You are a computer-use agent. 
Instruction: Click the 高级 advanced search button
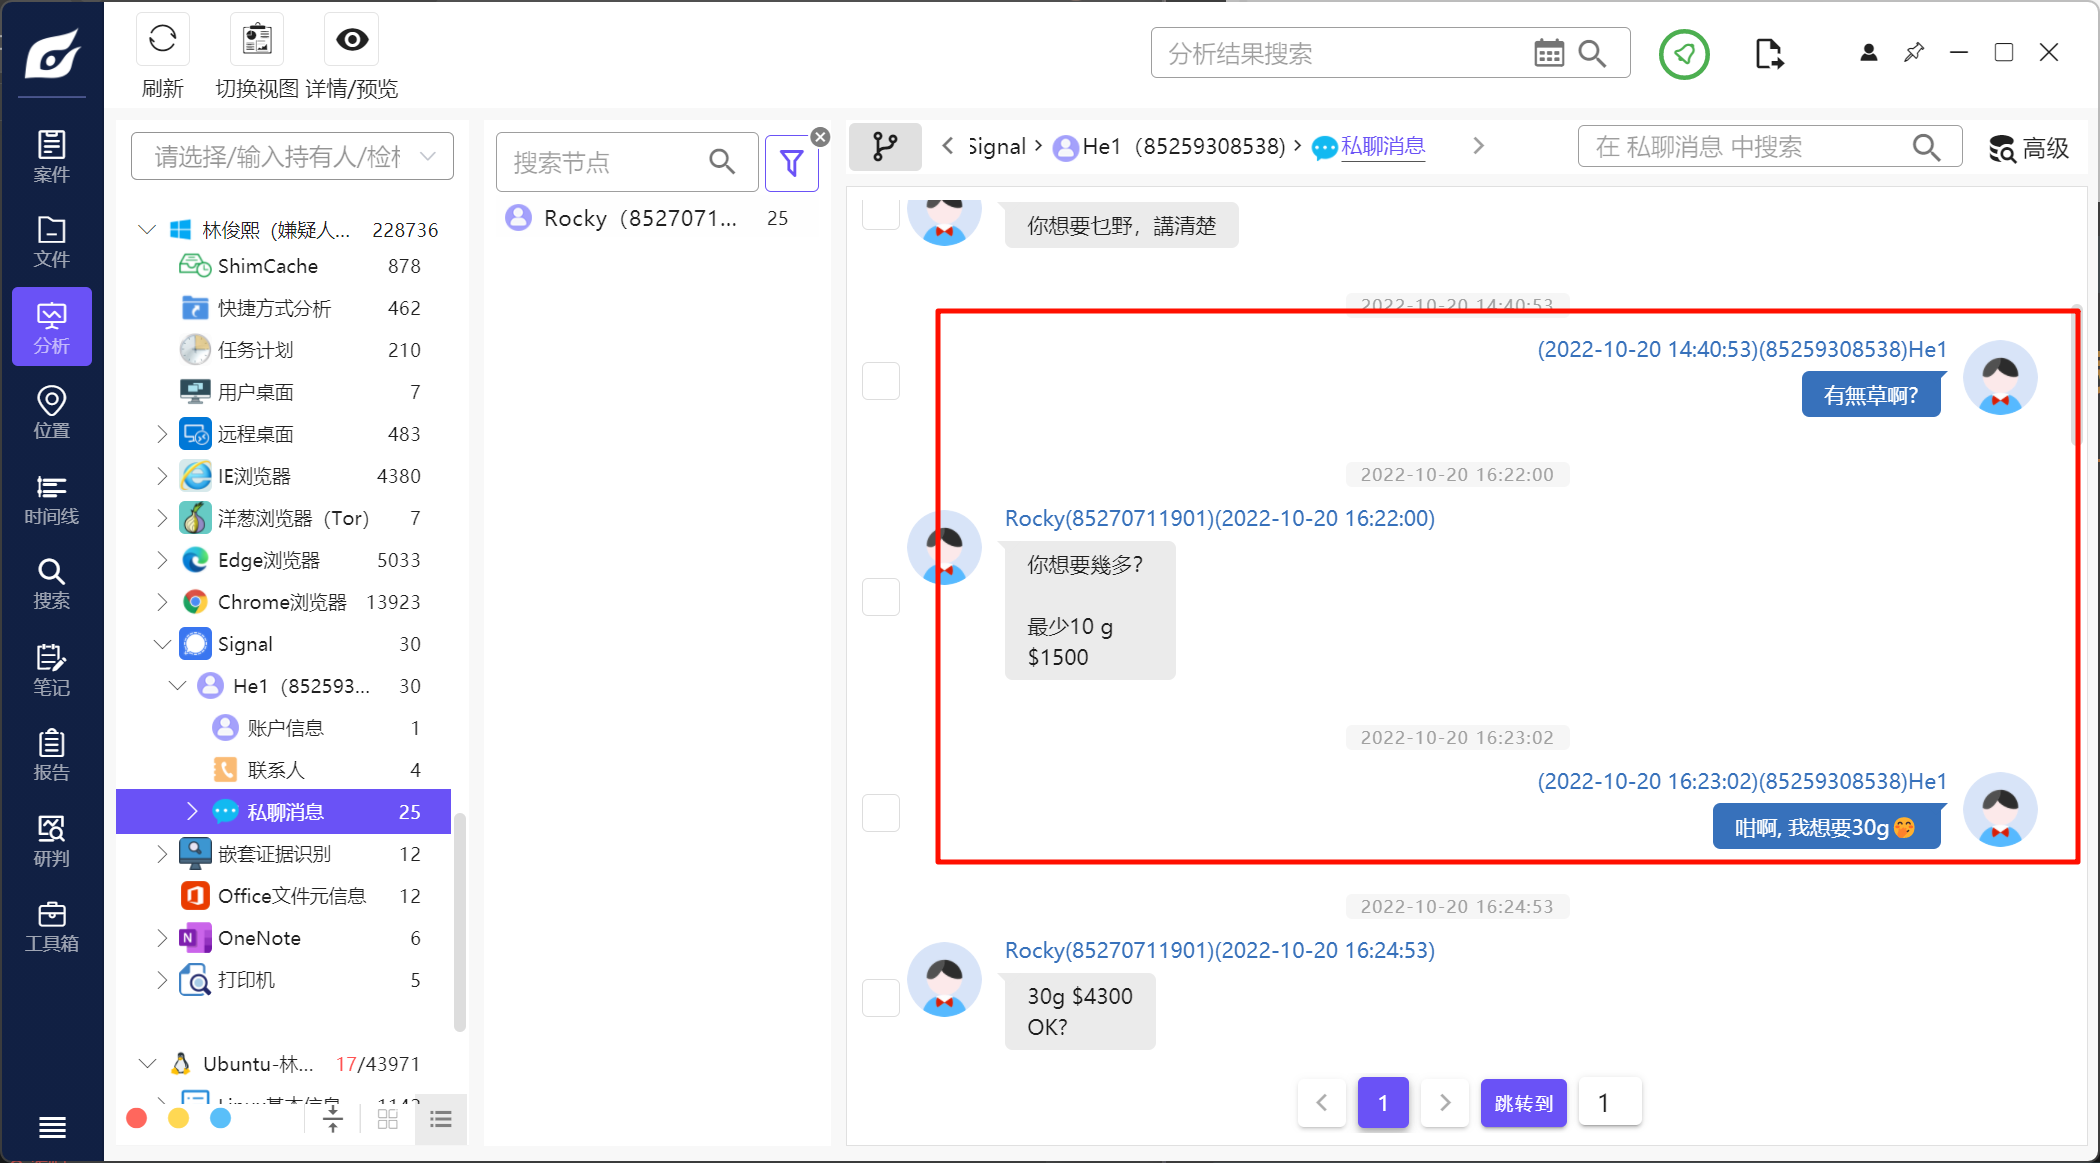(2028, 148)
